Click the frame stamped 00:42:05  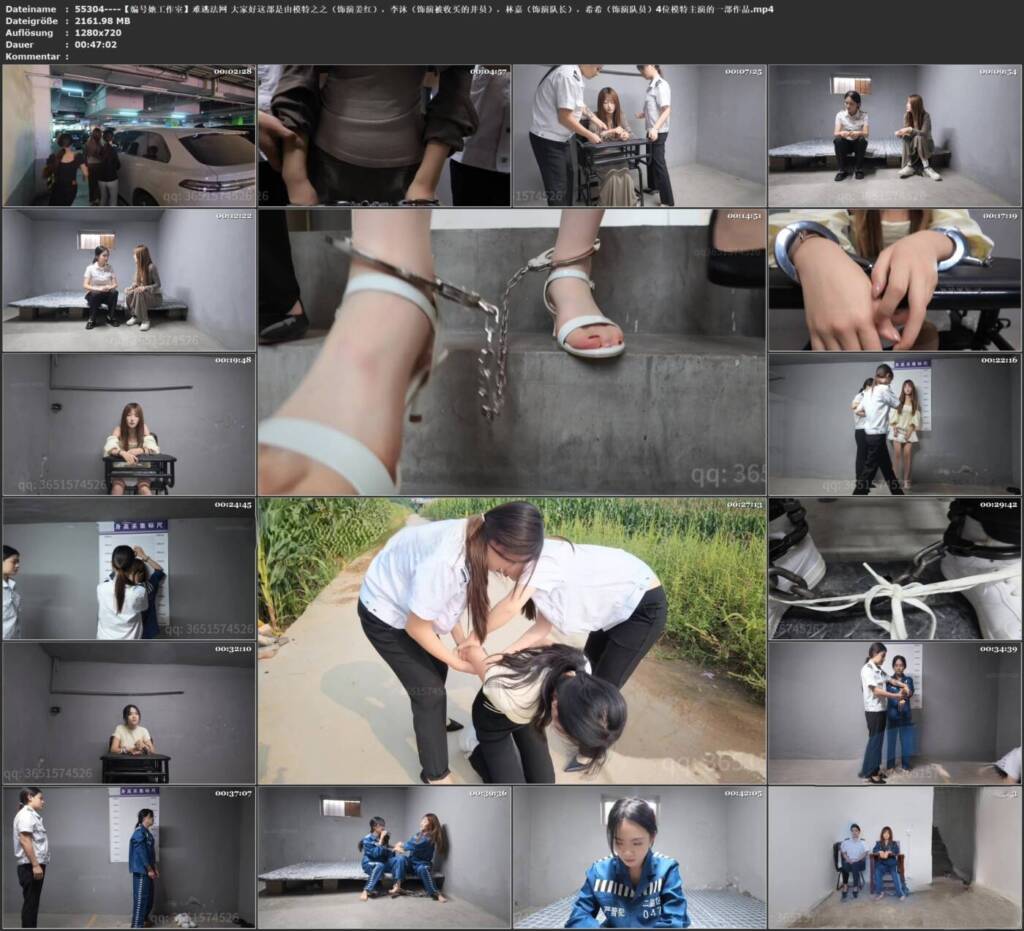pyautogui.click(x=639, y=857)
